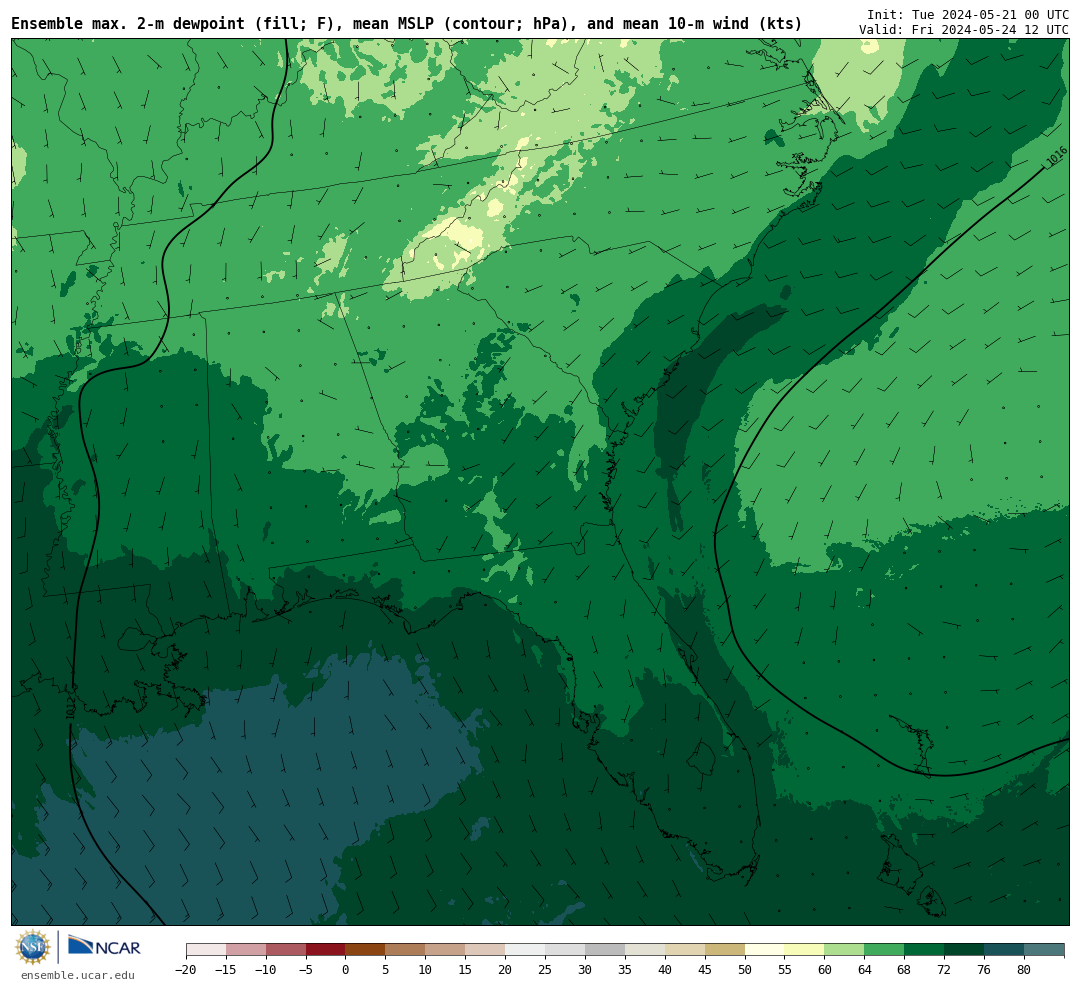Click the 45 colorbar tick label
Image resolution: width=1080 pixels, height=988 pixels.
(705, 970)
